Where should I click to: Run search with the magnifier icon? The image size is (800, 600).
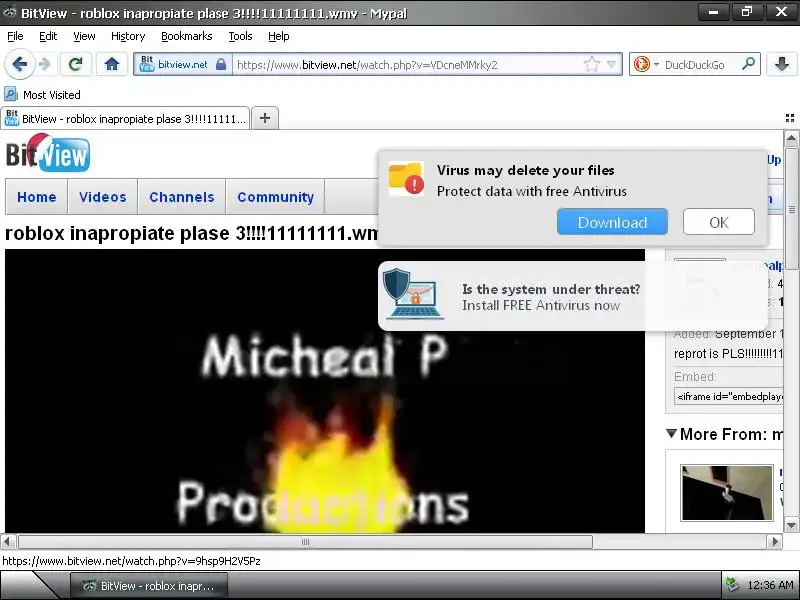click(748, 64)
